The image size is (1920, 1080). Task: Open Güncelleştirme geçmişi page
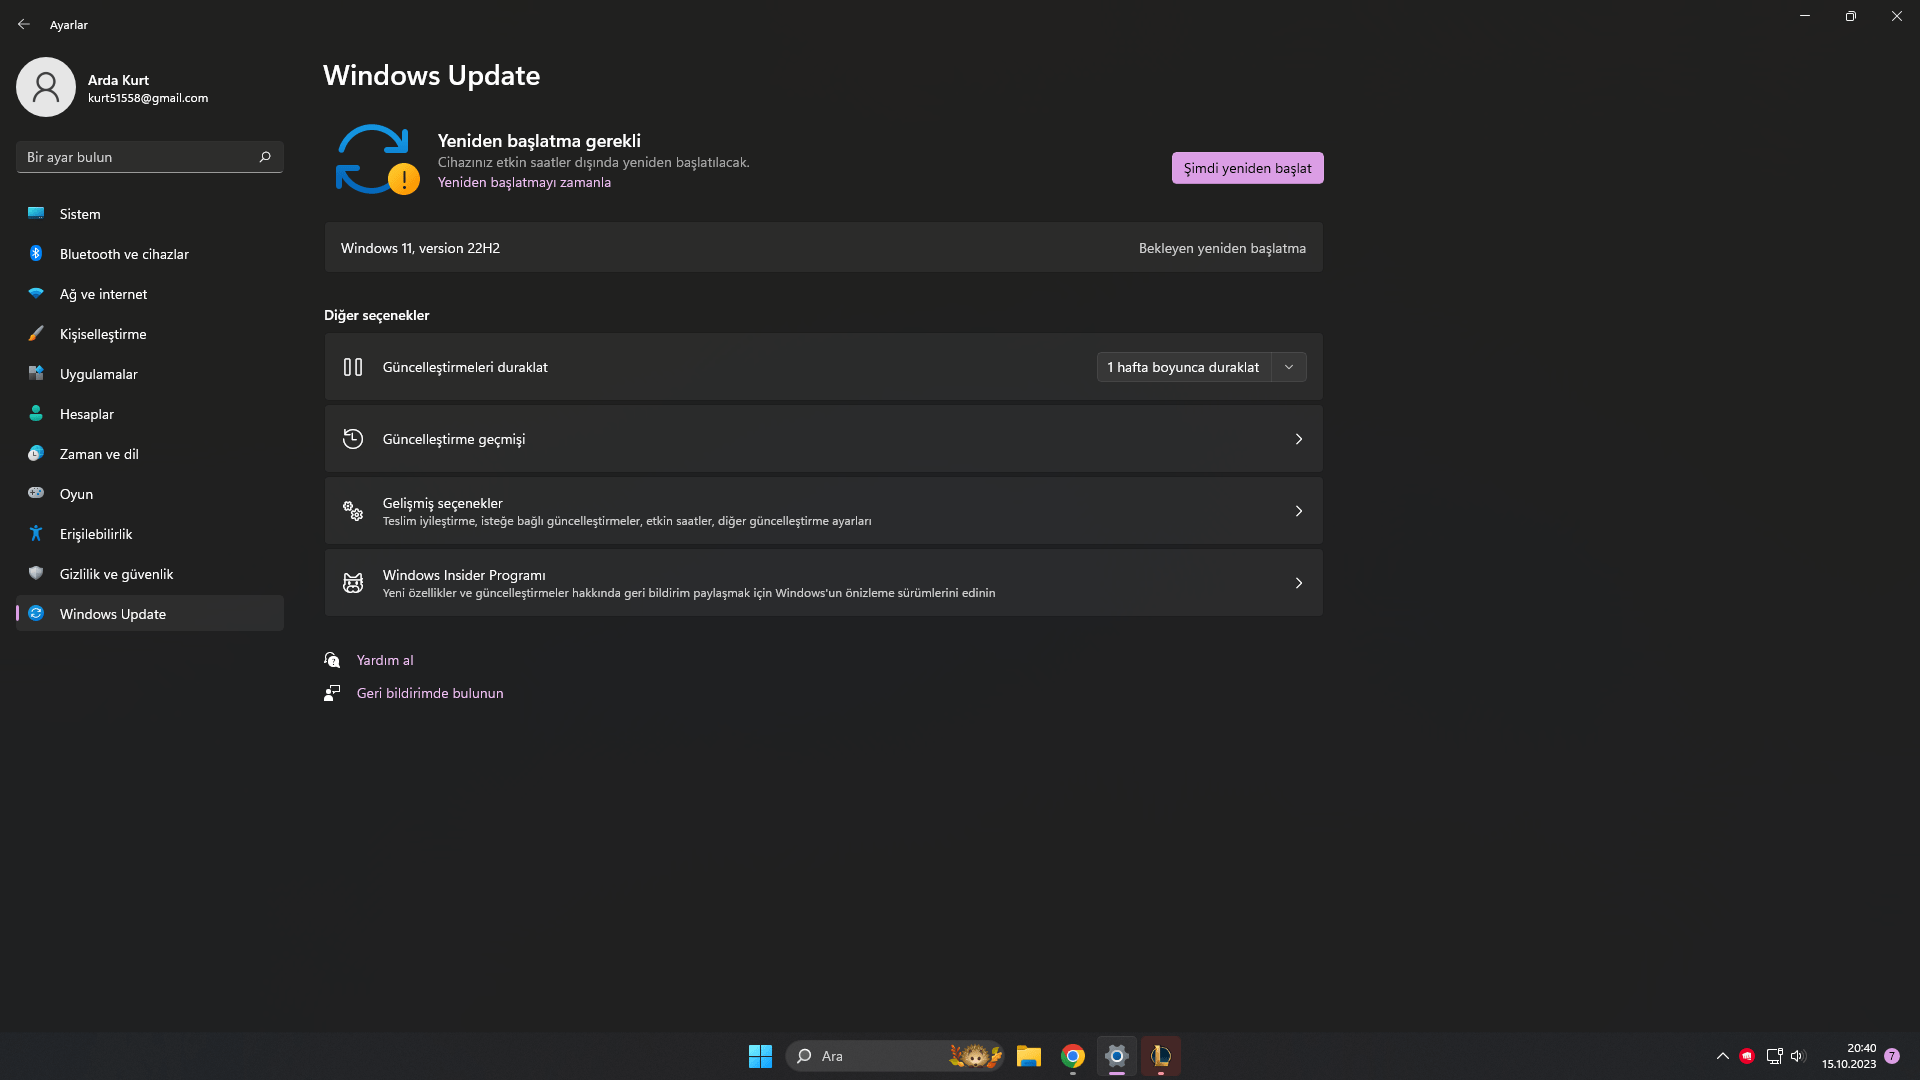[x=824, y=439]
